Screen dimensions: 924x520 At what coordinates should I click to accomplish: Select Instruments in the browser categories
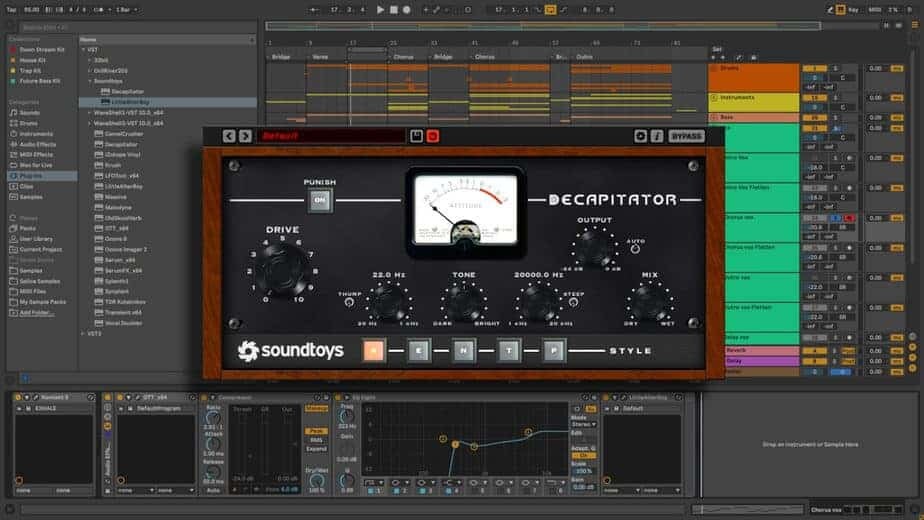tap(36, 134)
